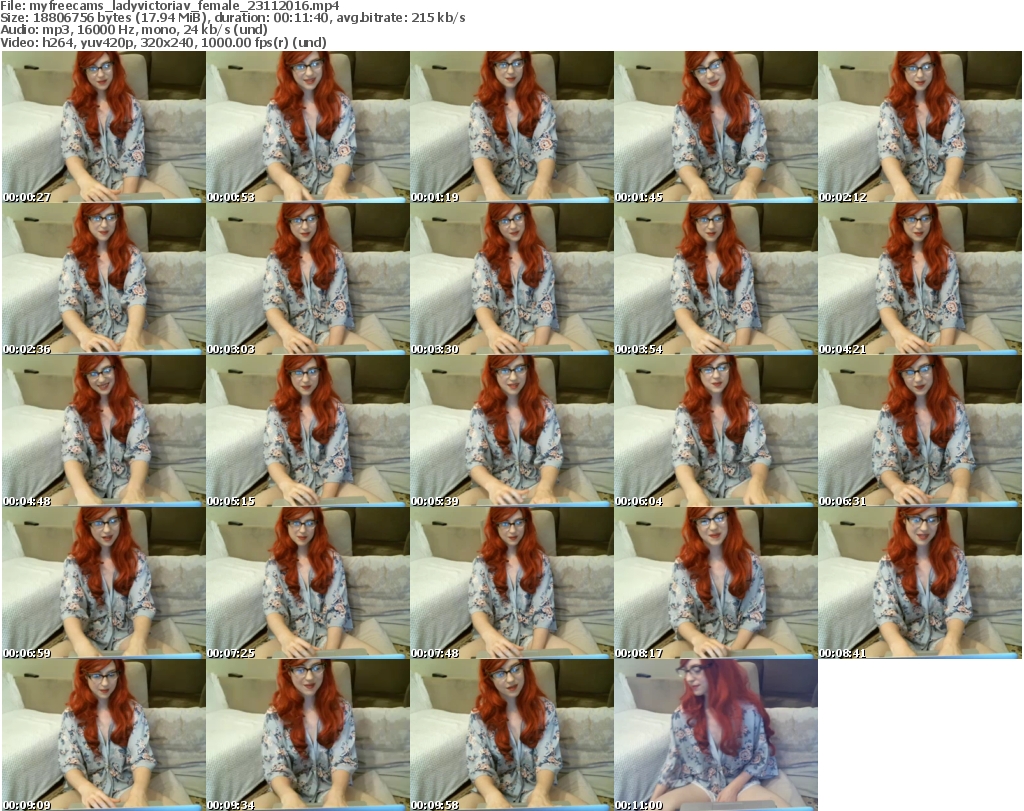
Task: Click the file name text ending in 23112016.mp4
Action: (x=185, y=6)
